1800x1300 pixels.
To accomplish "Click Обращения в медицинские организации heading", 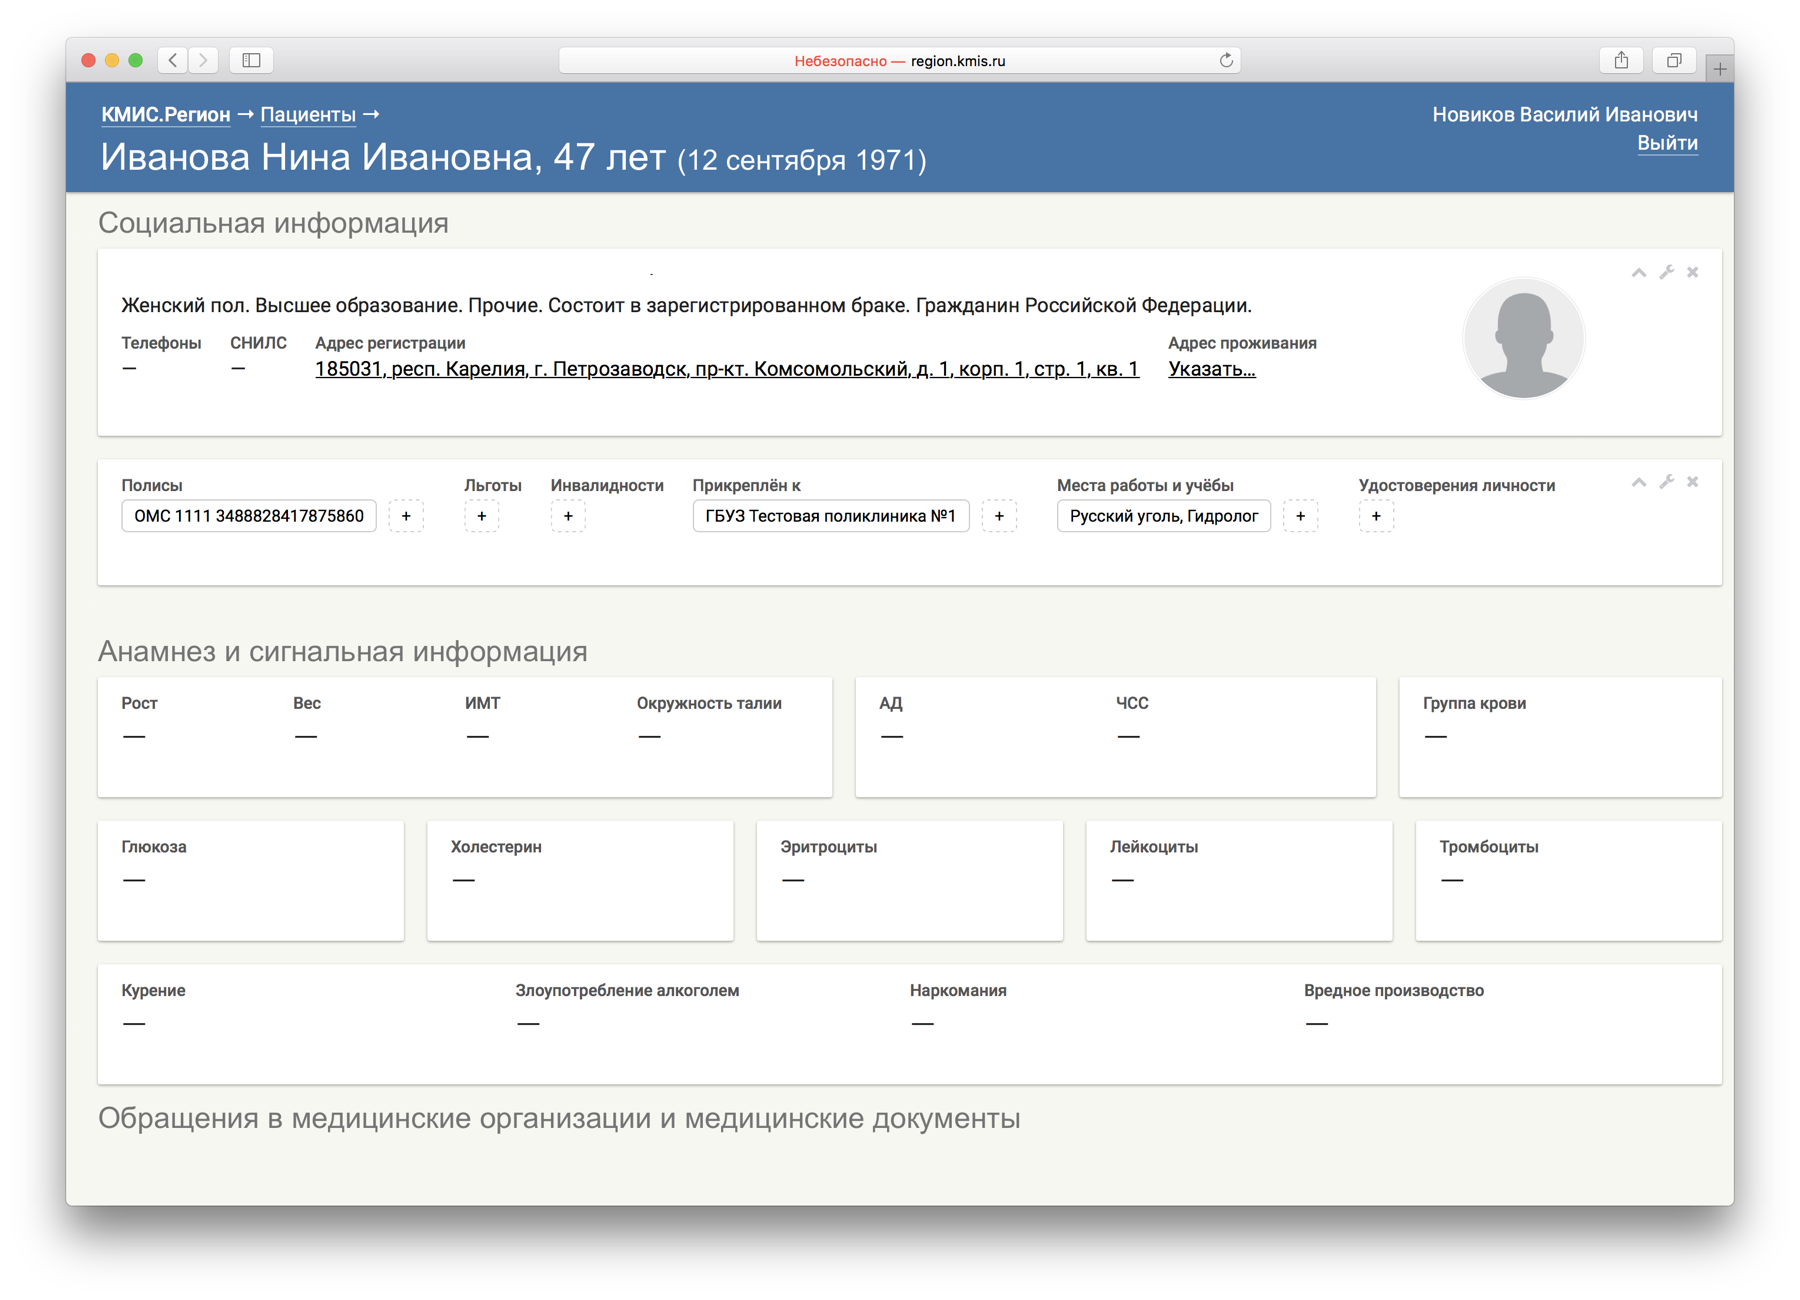I will [559, 1118].
